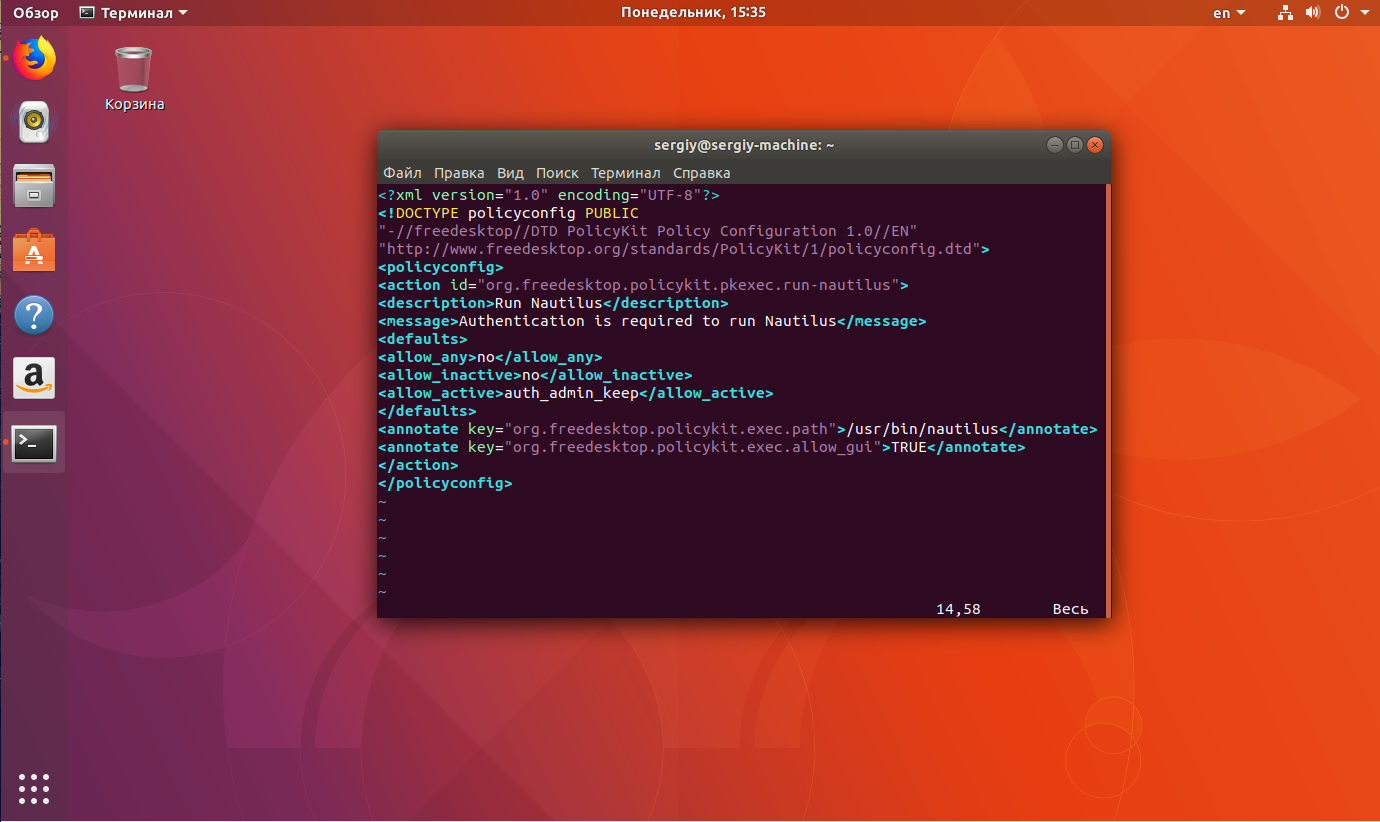The height and width of the screenshot is (822, 1380).
Task: Select the Корзина trash desktop icon
Action: [x=134, y=79]
